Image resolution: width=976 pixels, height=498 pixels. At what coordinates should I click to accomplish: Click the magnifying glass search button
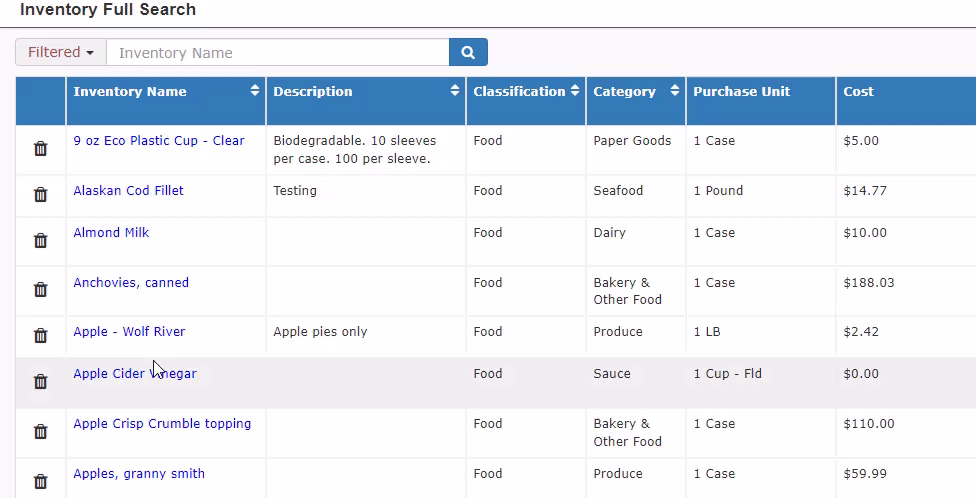468,52
